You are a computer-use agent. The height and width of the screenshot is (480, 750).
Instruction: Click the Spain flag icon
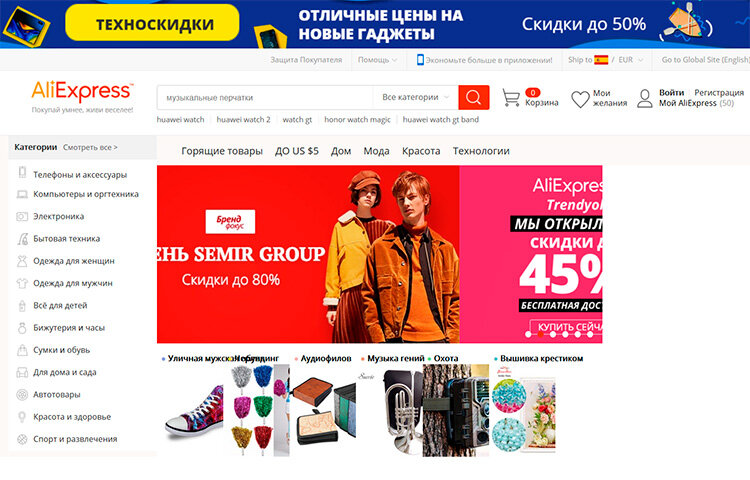601,60
